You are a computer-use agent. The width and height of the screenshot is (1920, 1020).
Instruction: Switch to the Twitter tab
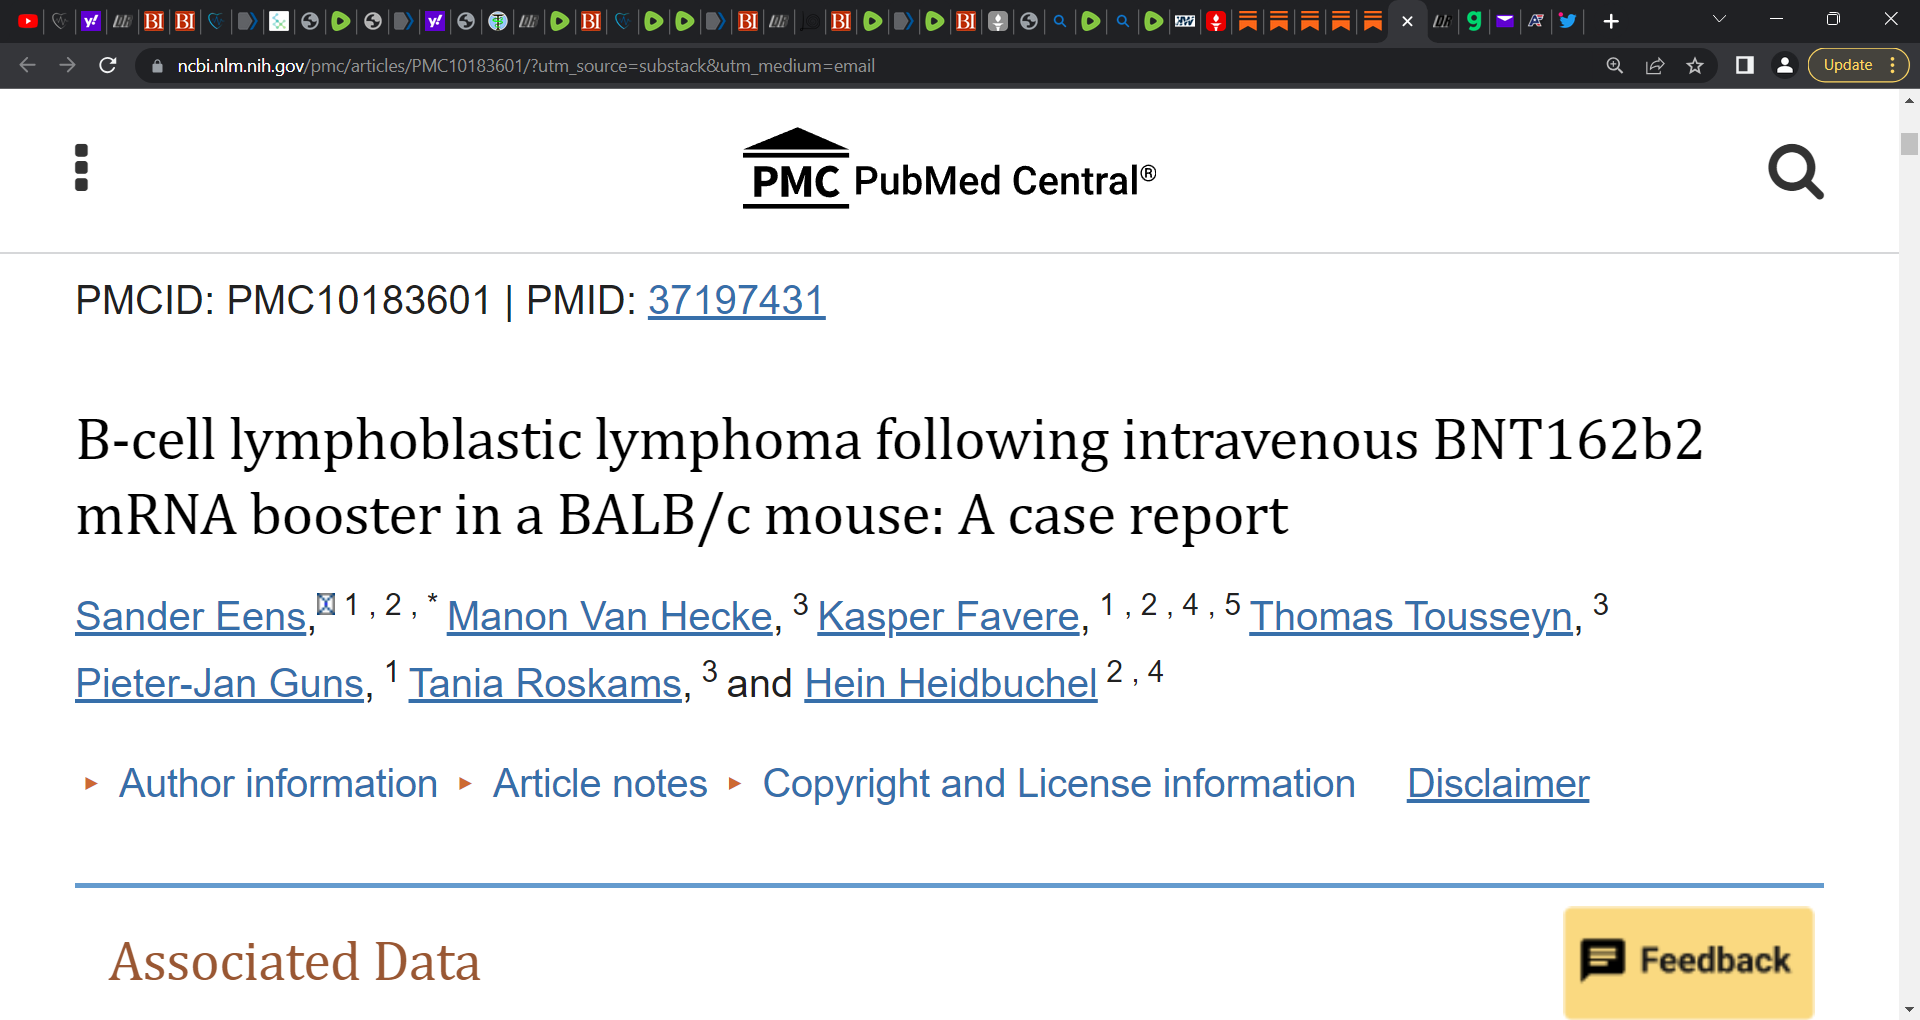pyautogui.click(x=1567, y=20)
